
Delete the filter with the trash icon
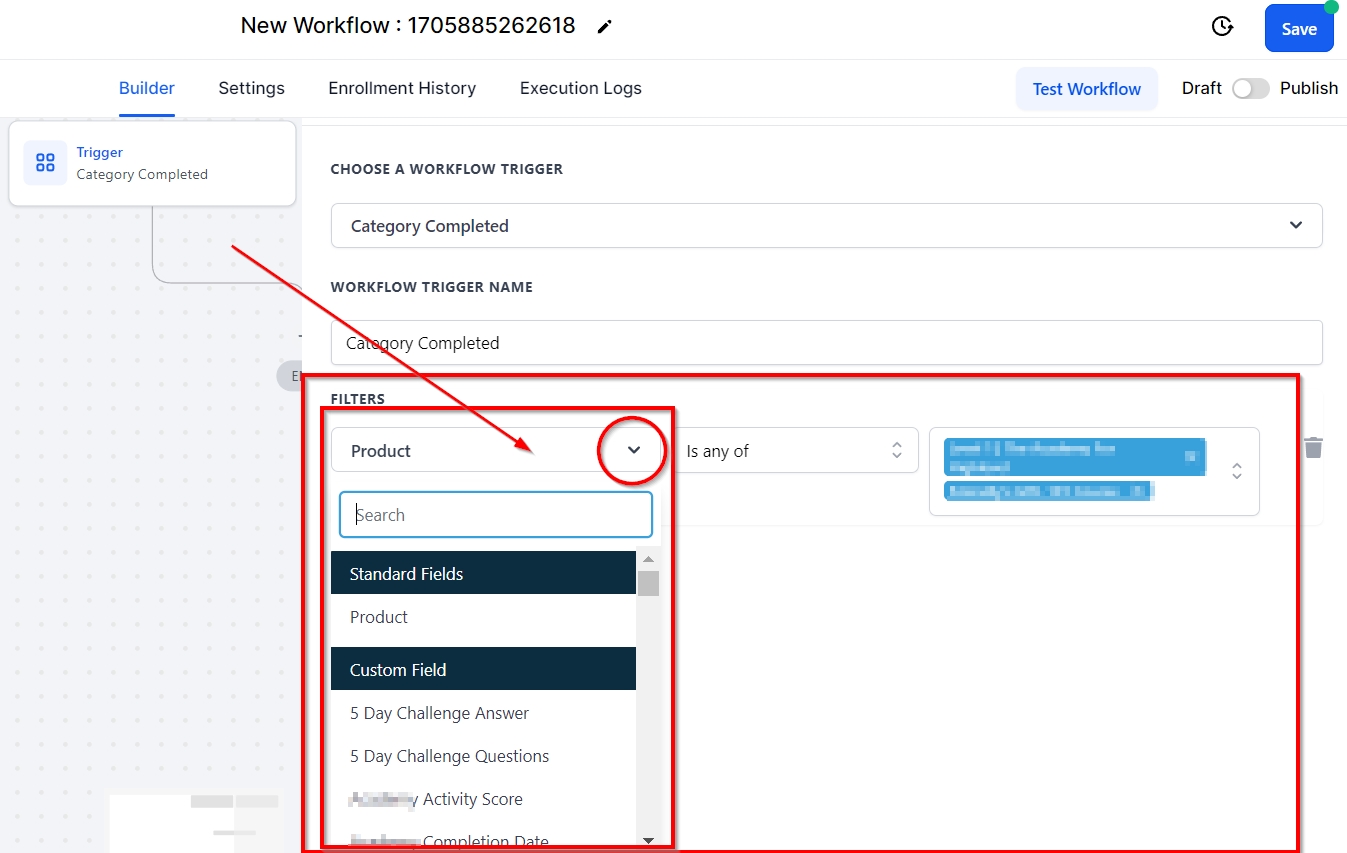1313,448
